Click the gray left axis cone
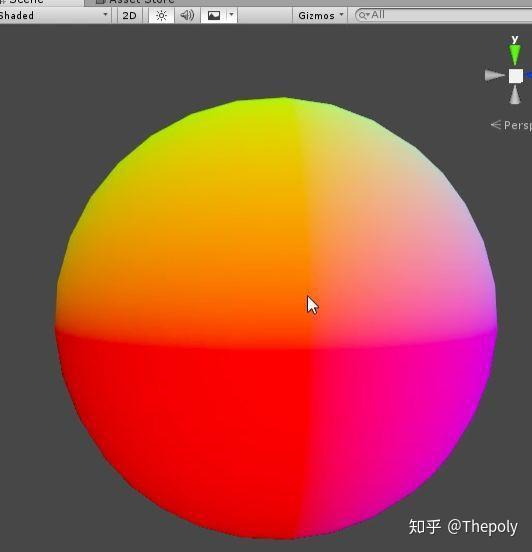This screenshot has height=552, width=532. (495, 75)
